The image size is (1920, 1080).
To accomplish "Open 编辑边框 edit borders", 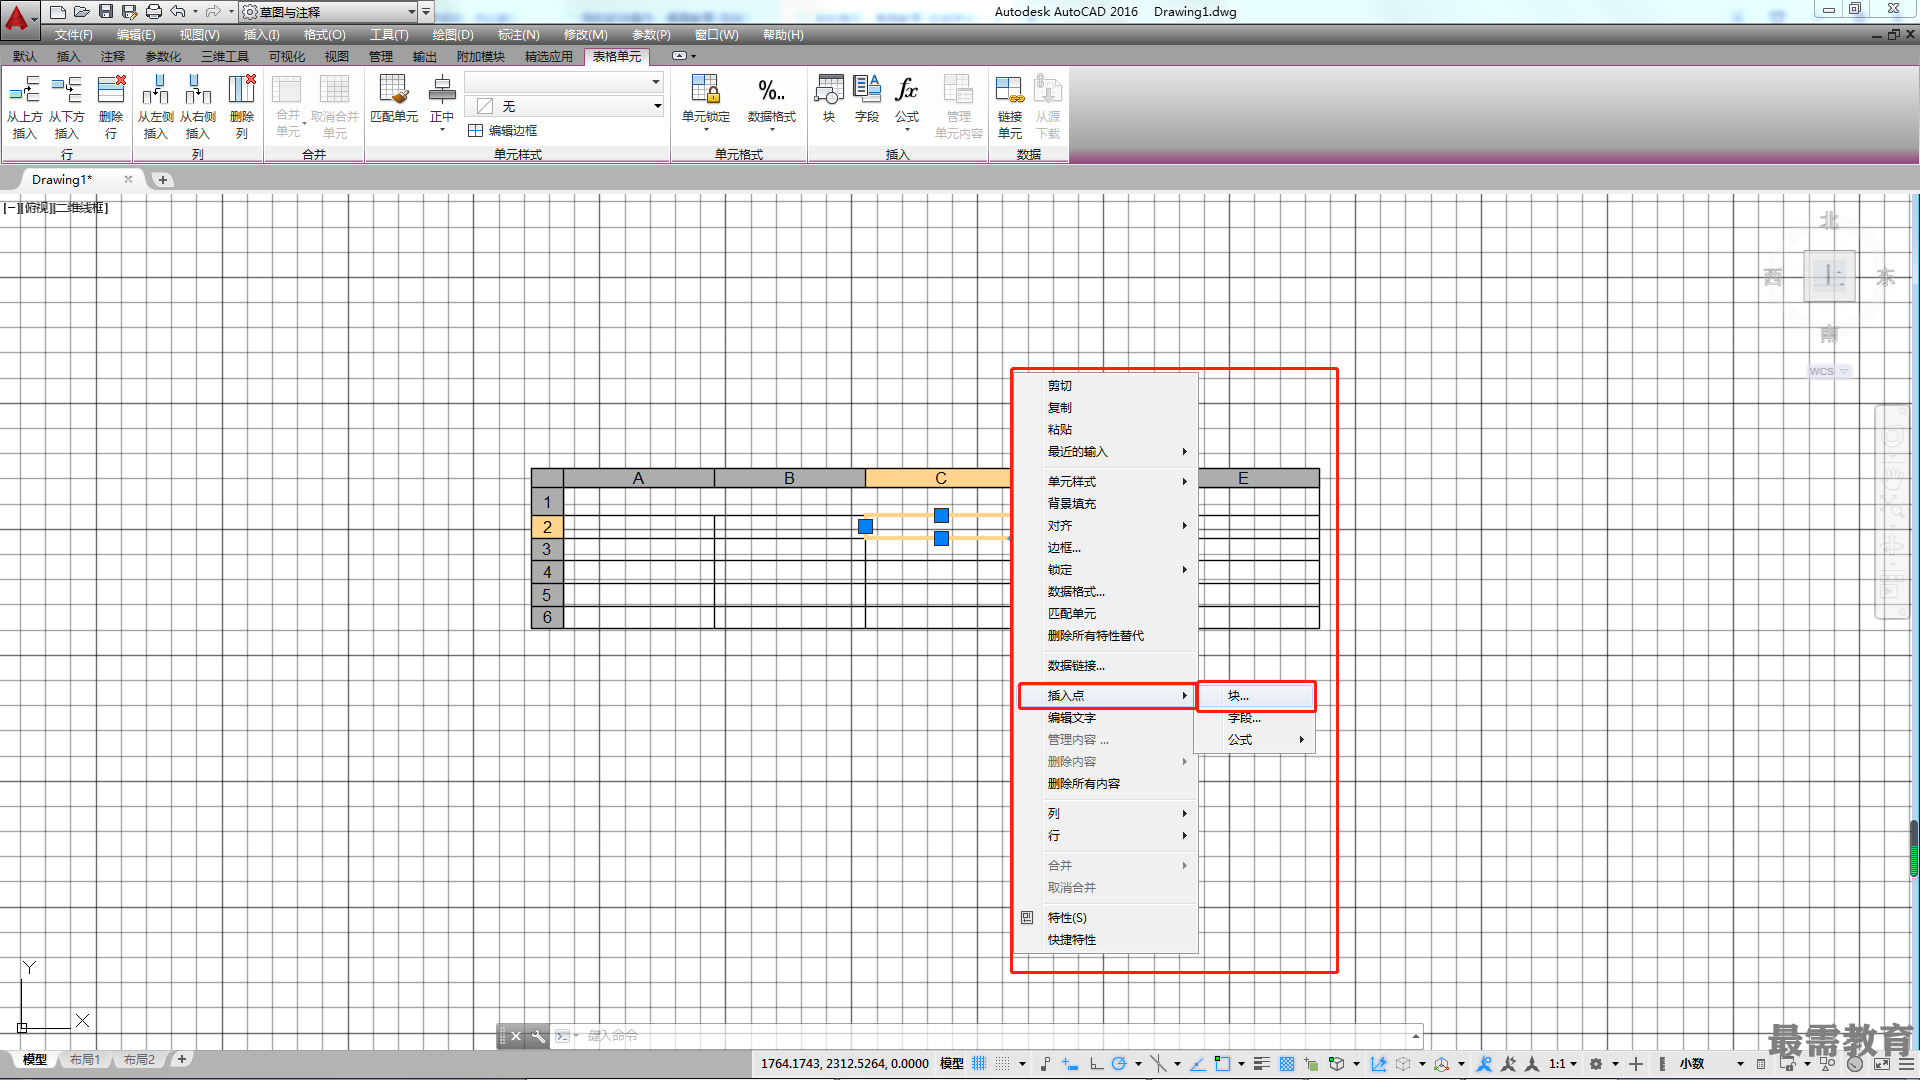I will coord(503,131).
